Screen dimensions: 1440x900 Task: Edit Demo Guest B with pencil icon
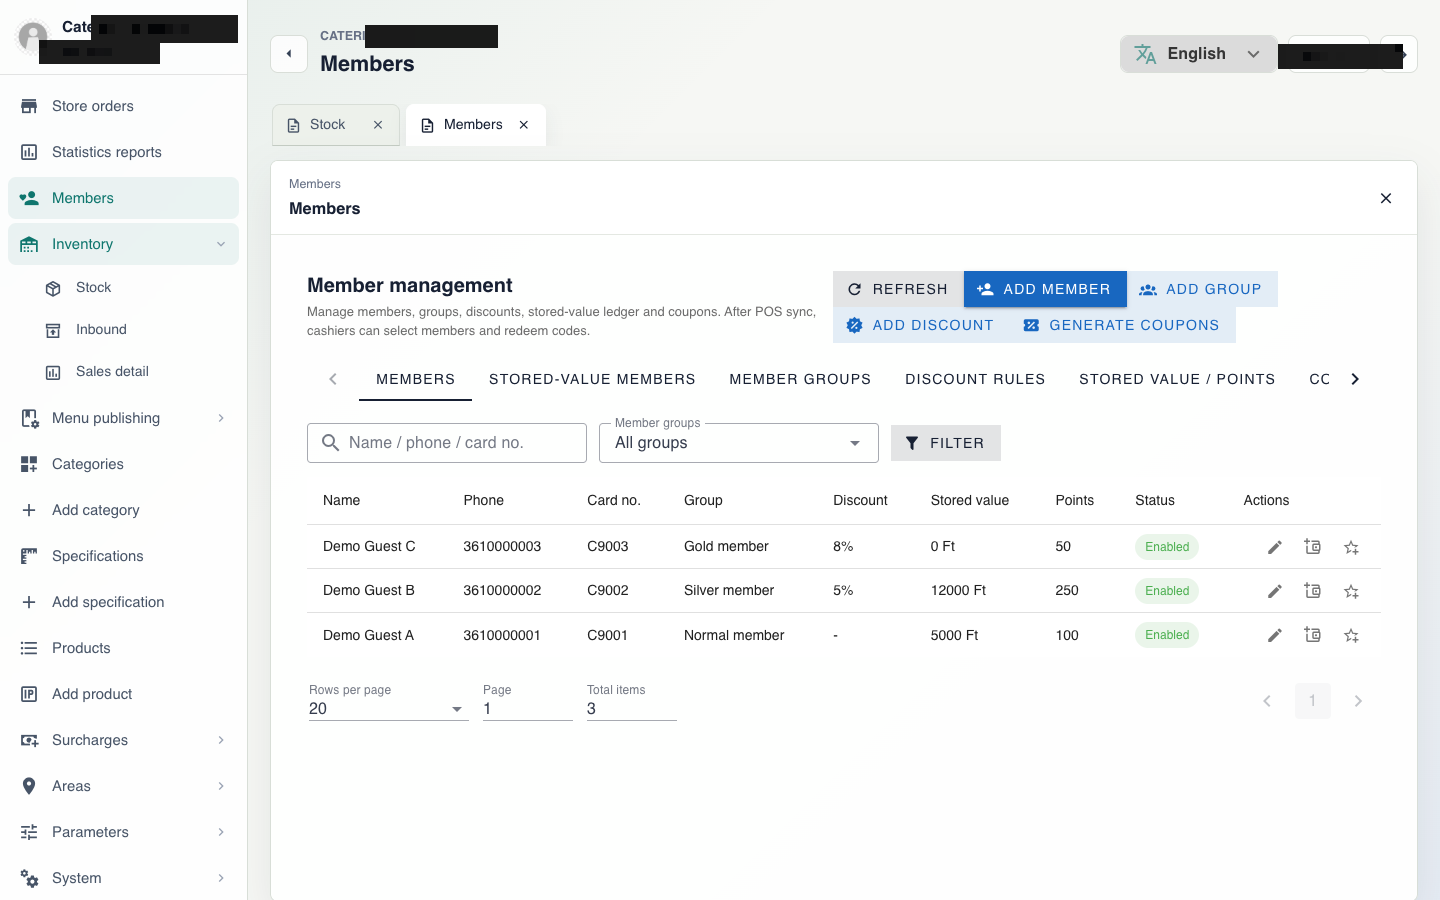(1274, 591)
